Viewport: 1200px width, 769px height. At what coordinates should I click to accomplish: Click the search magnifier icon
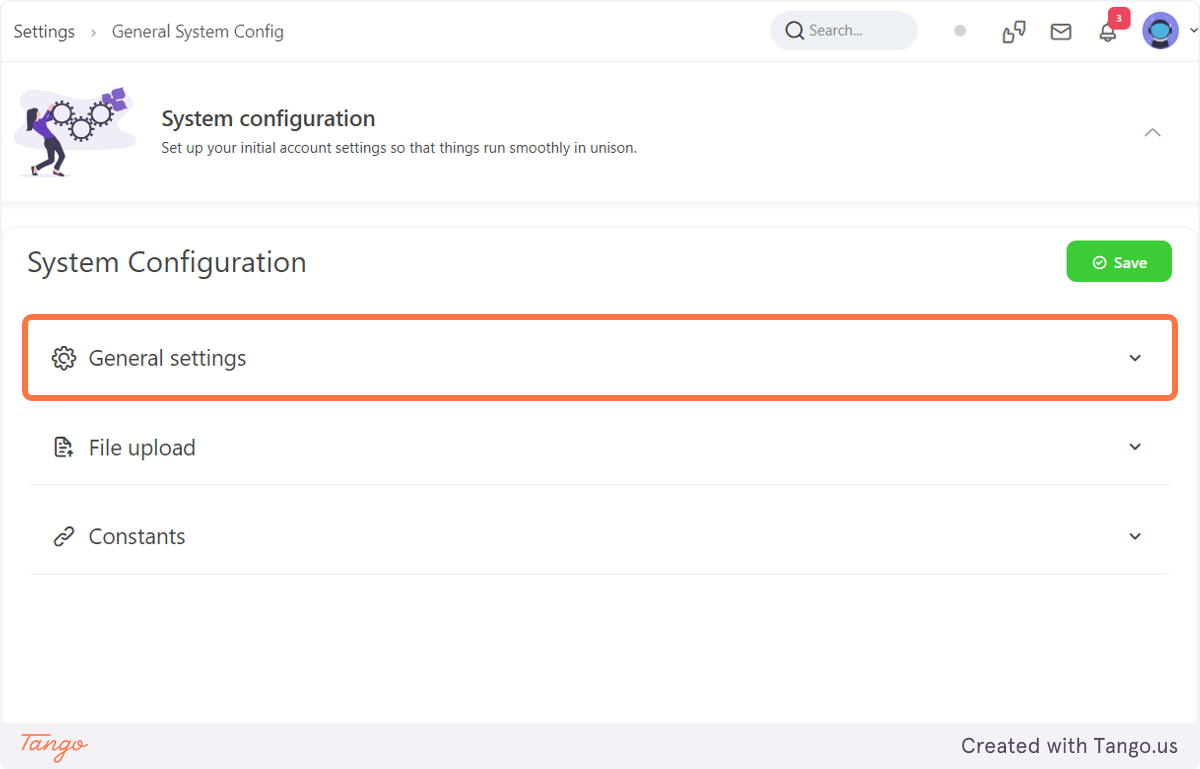click(795, 31)
